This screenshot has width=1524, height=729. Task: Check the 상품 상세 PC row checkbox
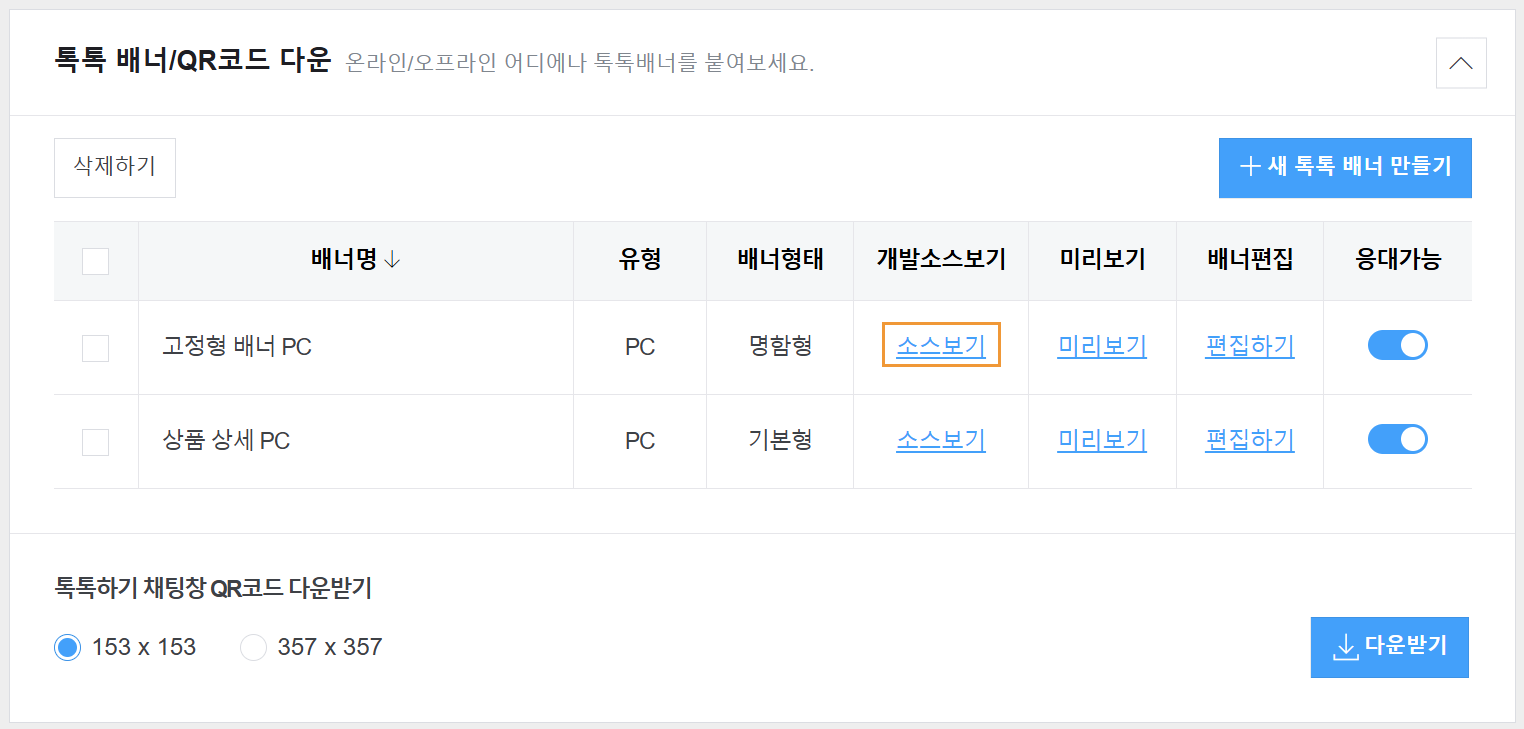(x=95, y=442)
